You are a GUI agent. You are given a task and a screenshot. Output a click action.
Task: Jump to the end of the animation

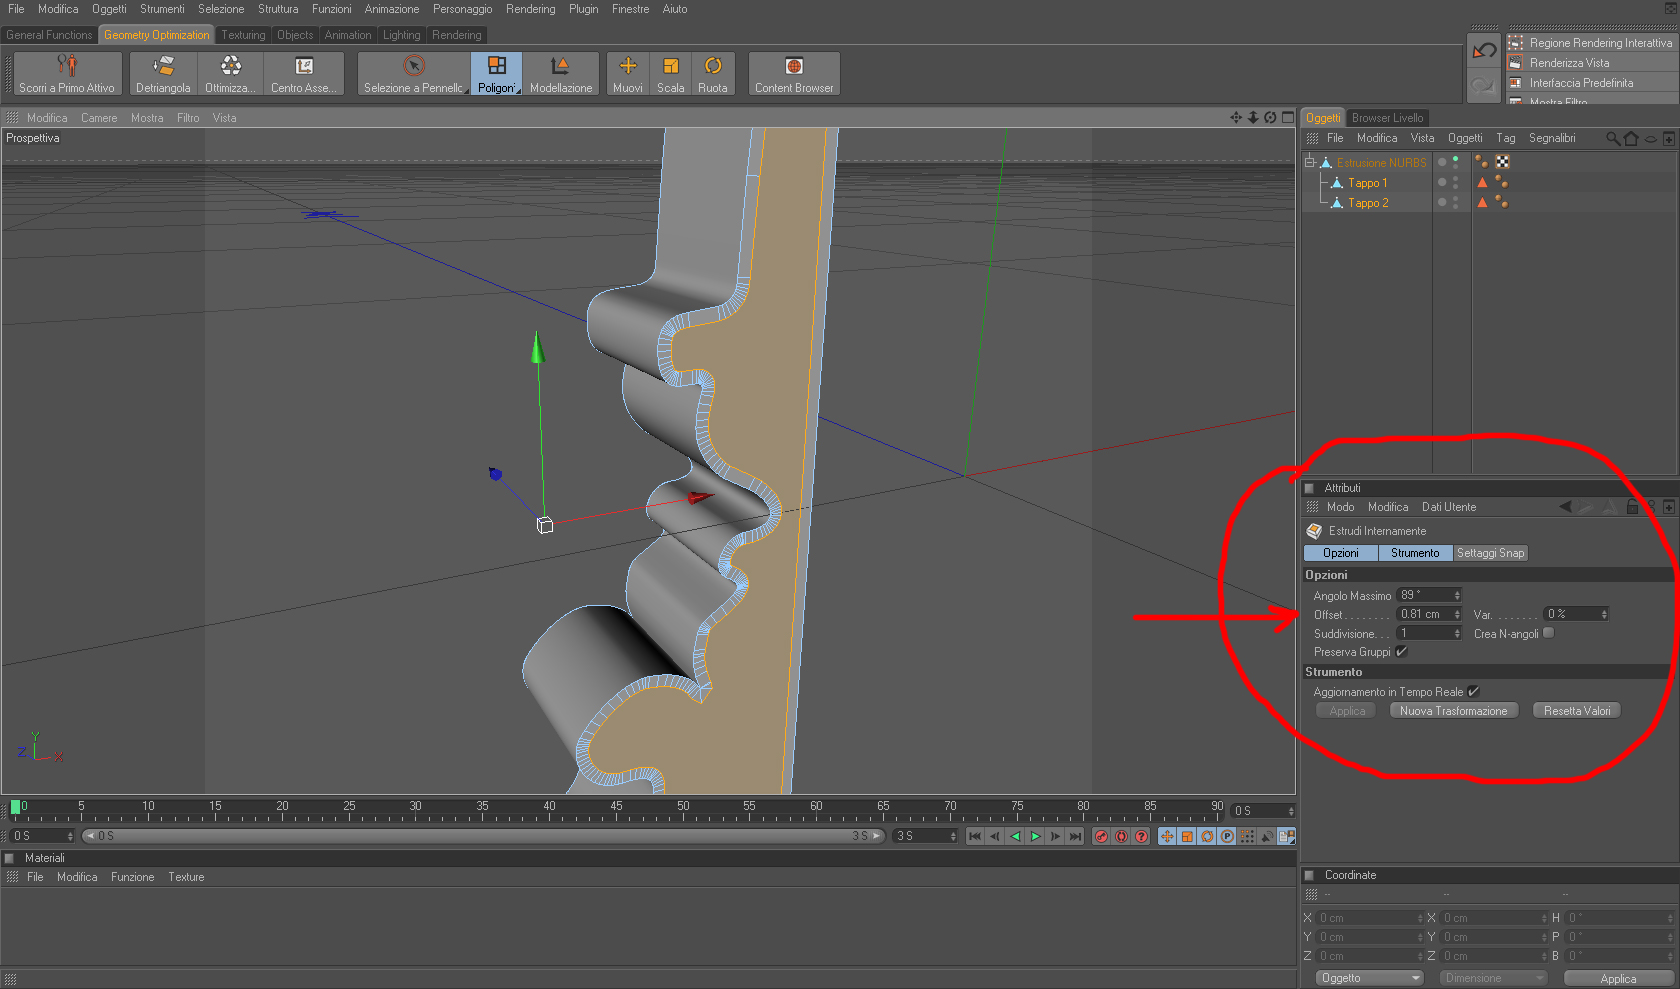click(1075, 836)
